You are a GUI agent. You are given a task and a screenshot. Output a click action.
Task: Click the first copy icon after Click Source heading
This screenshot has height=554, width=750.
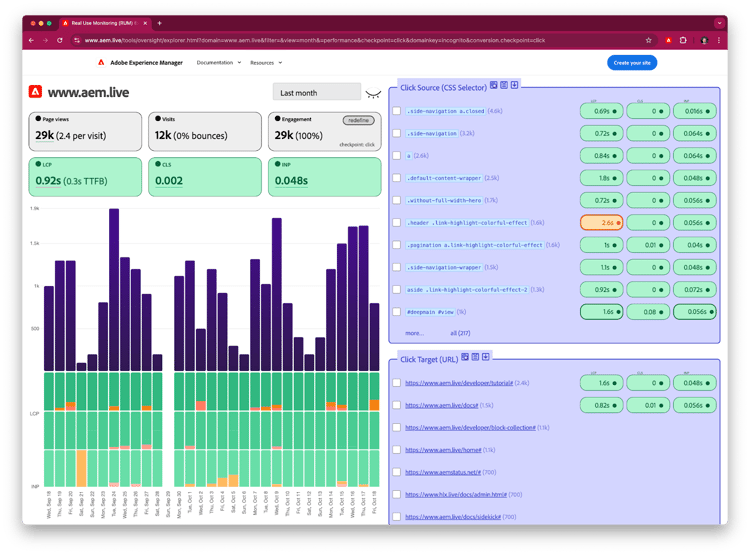[494, 85]
